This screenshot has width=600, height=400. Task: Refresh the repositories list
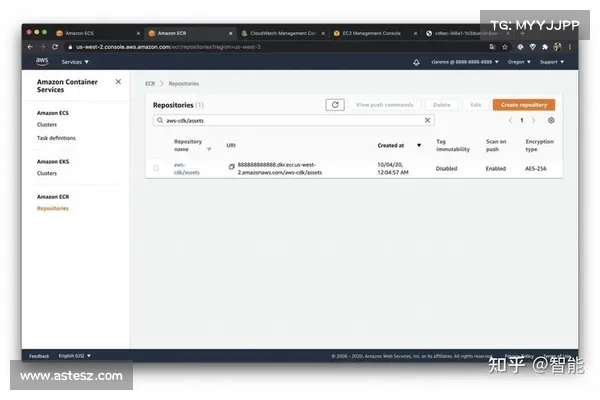pos(335,104)
